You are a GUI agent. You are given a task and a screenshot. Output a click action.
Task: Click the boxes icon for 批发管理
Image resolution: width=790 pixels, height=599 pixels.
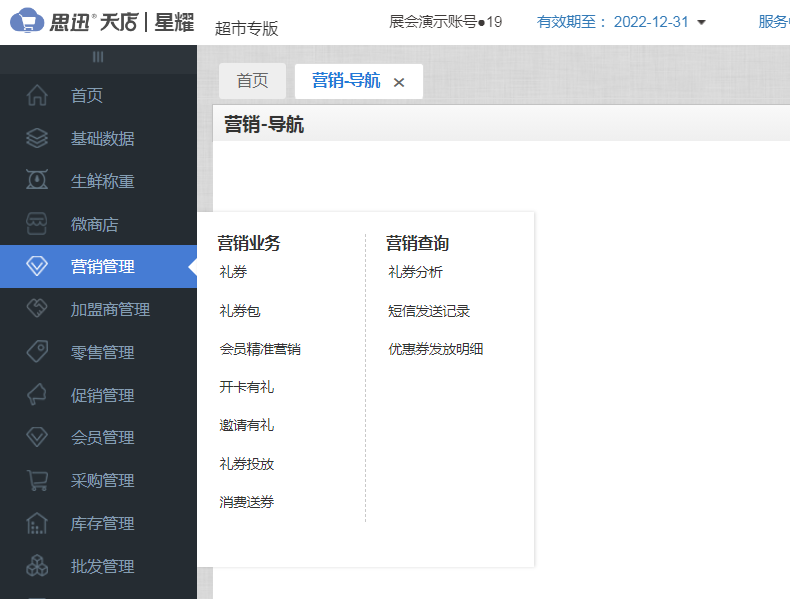click(37, 566)
